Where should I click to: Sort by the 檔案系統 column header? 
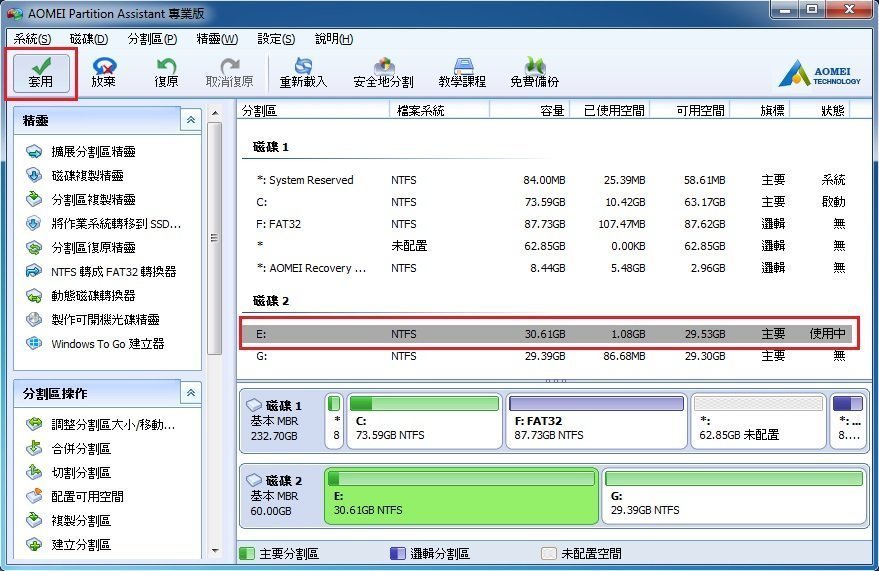pyautogui.click(x=440, y=110)
